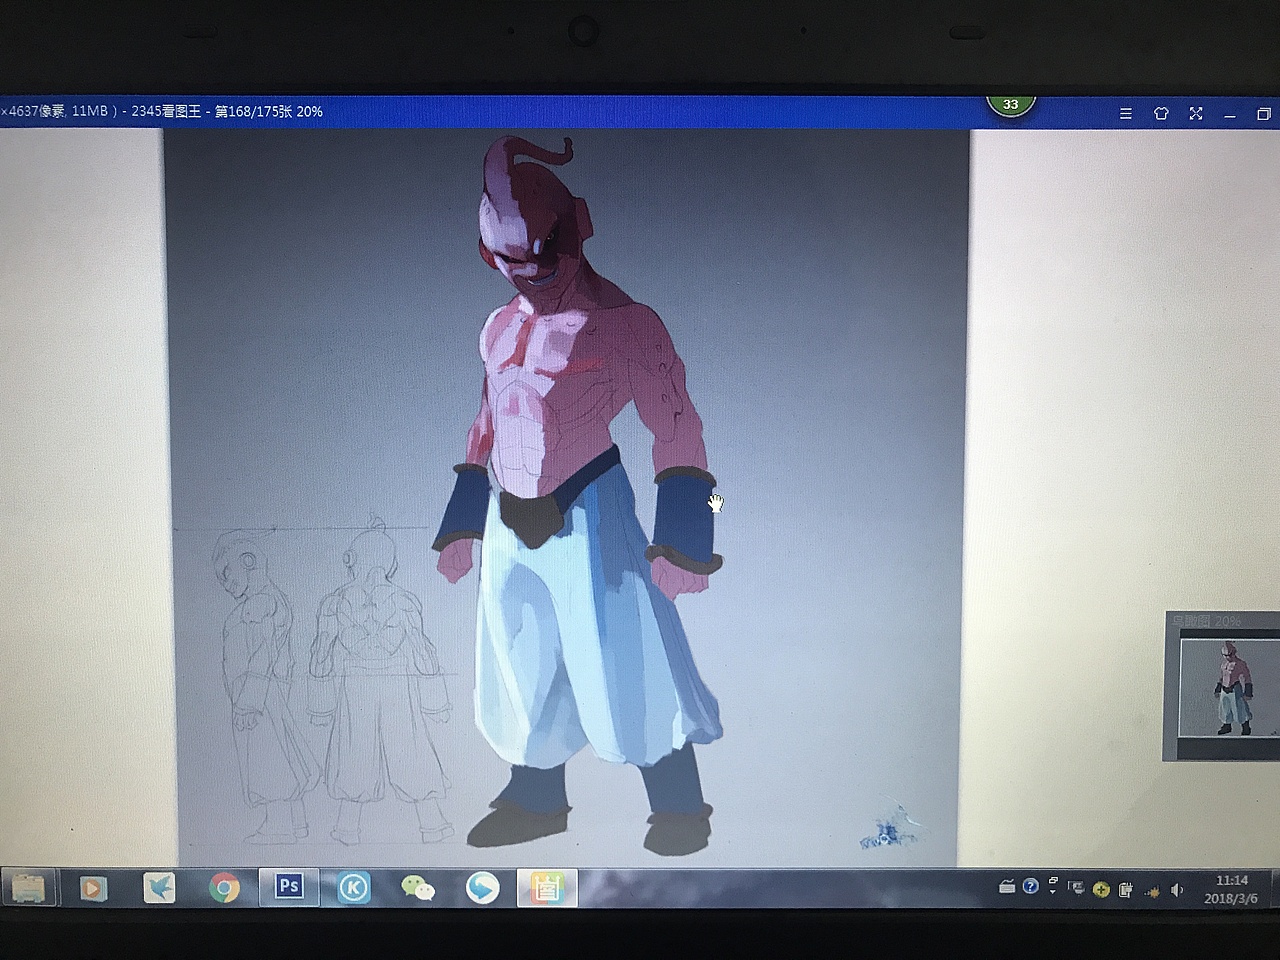Viewport: 1280px width, 960px height.
Task: Click the 鸟瞰图 20% label on the preview
Action: click(1206, 621)
